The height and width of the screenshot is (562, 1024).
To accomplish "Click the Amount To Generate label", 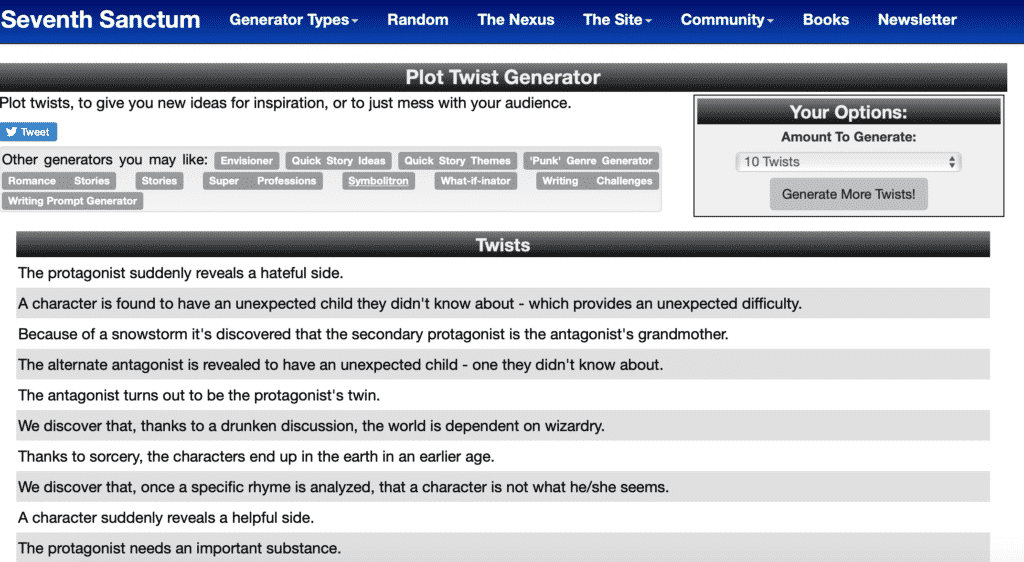I will [x=848, y=137].
